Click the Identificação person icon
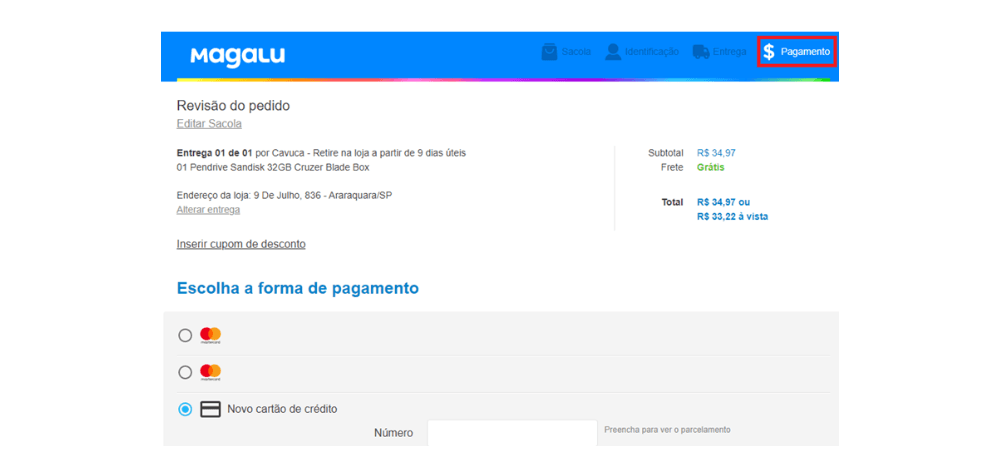This screenshot has height=473, width=997. (613, 52)
